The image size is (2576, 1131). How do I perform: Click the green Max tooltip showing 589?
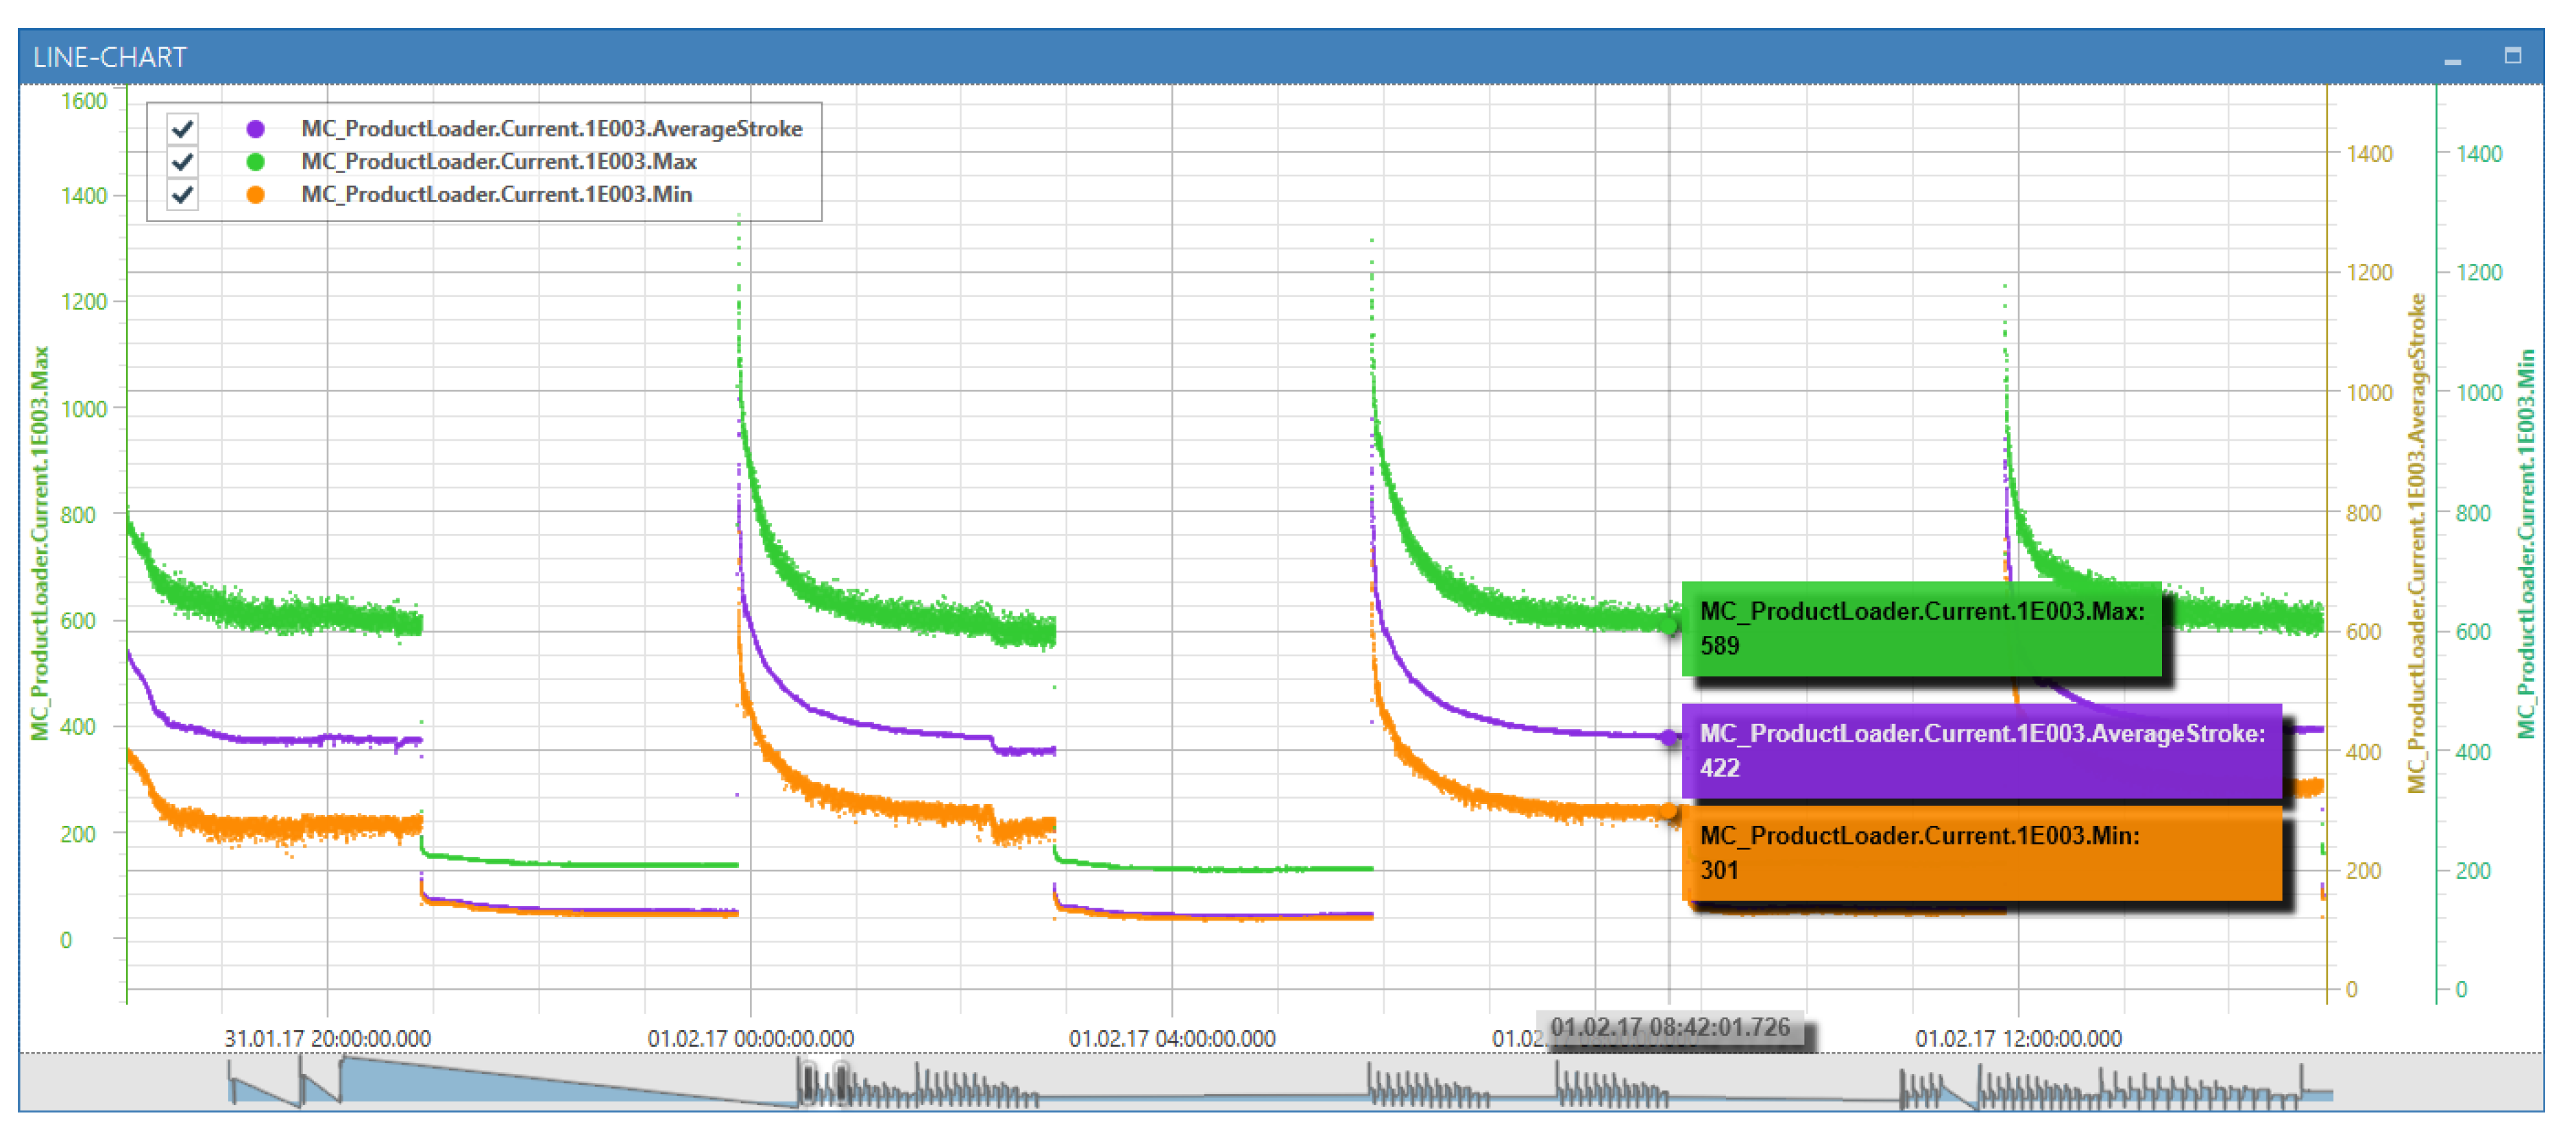tap(1921, 628)
